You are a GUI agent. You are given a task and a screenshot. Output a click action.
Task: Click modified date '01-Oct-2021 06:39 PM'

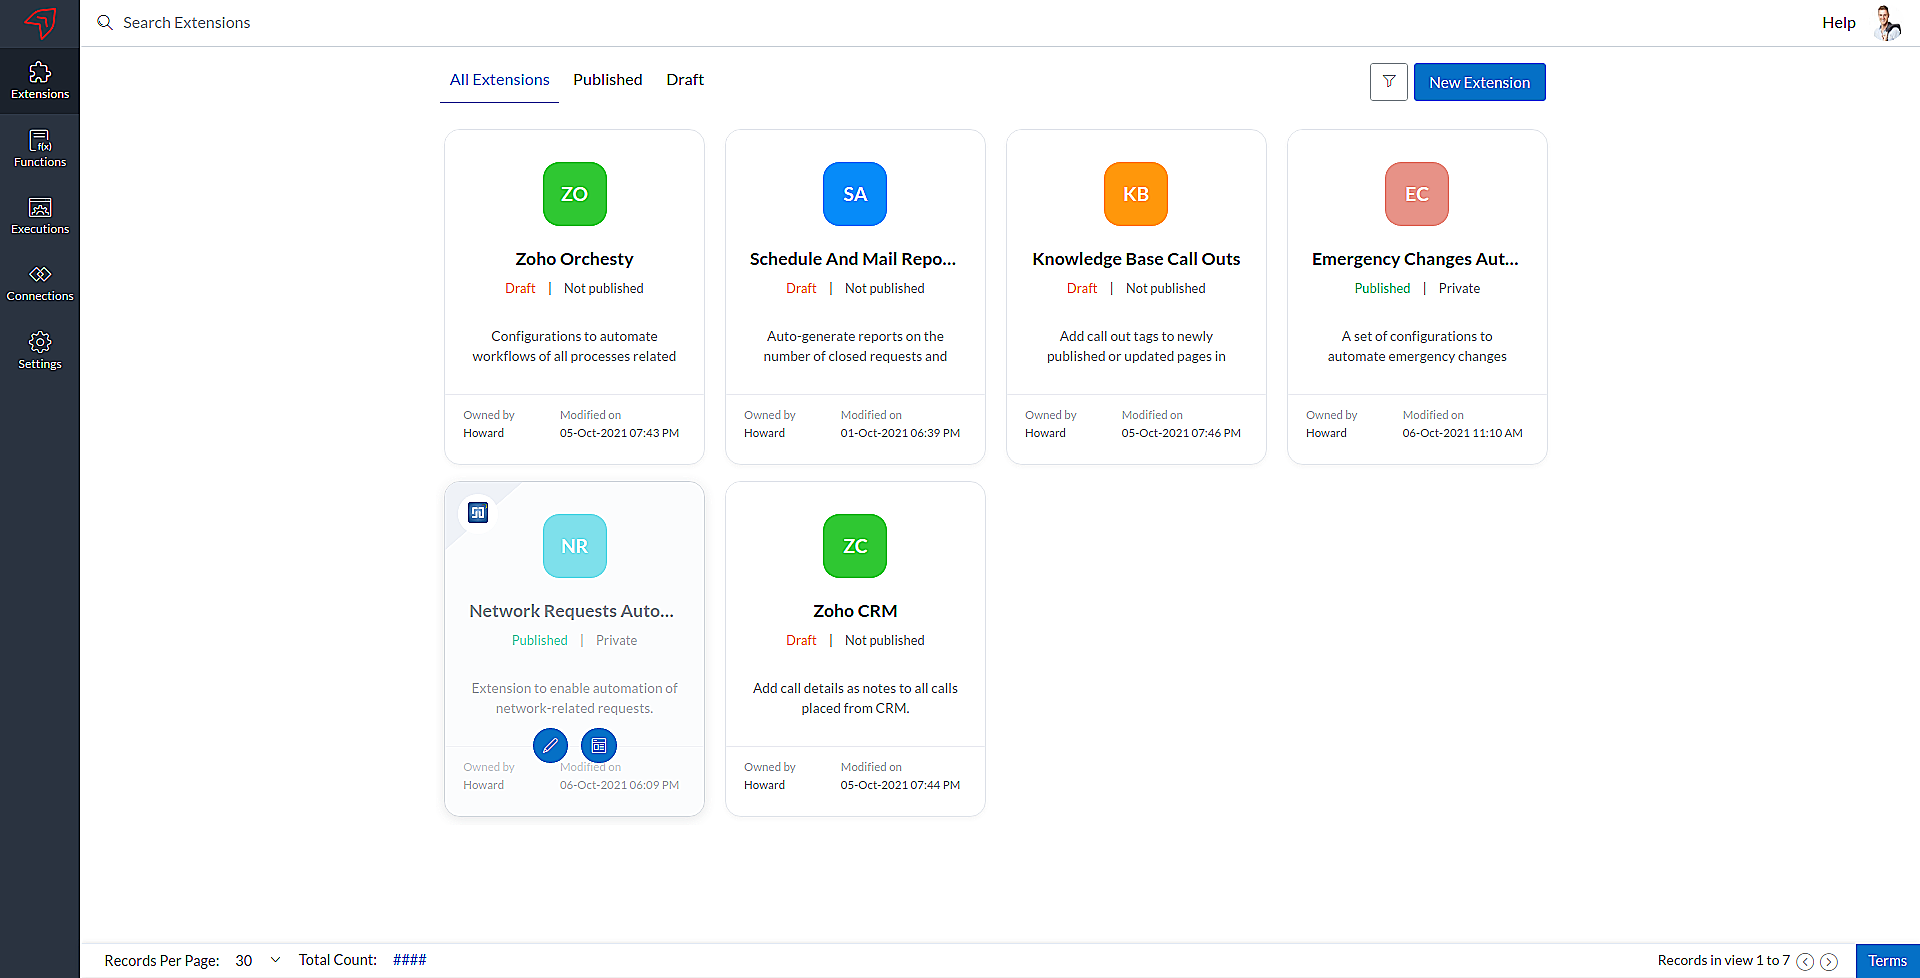pos(900,434)
